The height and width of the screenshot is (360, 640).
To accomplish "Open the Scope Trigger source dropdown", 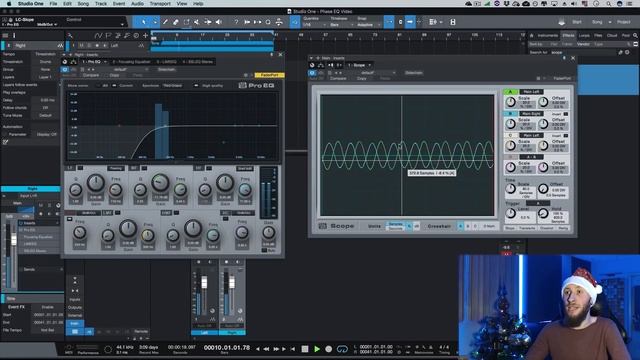I will pos(538,203).
